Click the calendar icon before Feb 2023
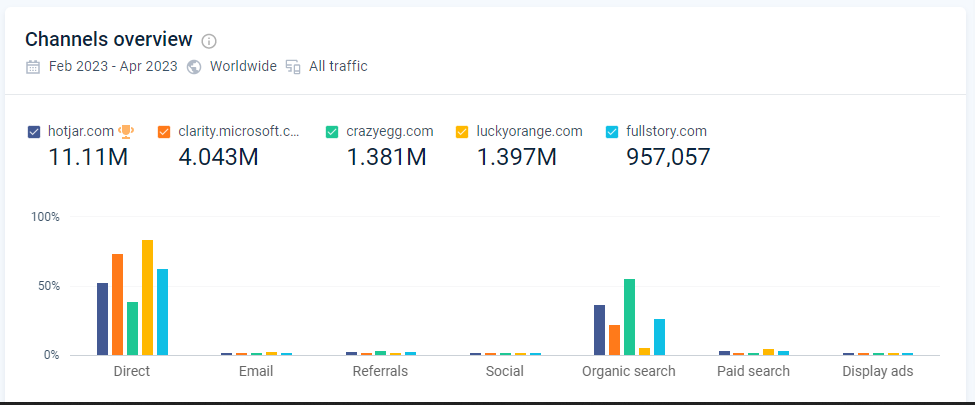 (33, 67)
